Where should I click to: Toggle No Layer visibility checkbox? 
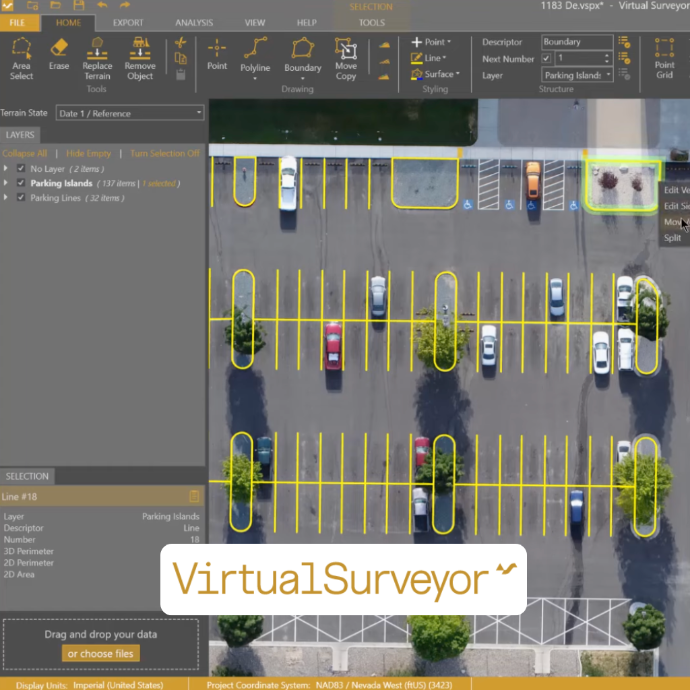click(21, 168)
